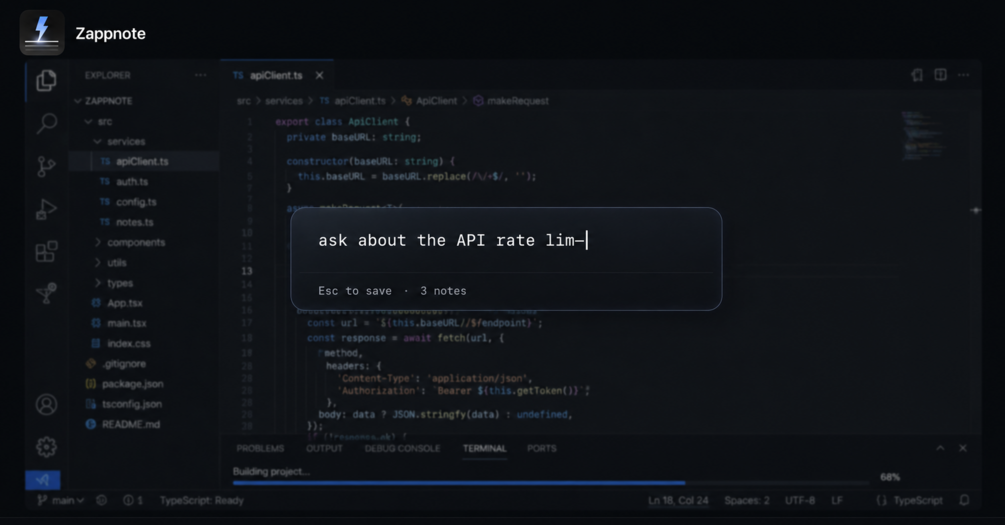Open the Accounts profile icon
The image size is (1005, 525).
pos(46,404)
